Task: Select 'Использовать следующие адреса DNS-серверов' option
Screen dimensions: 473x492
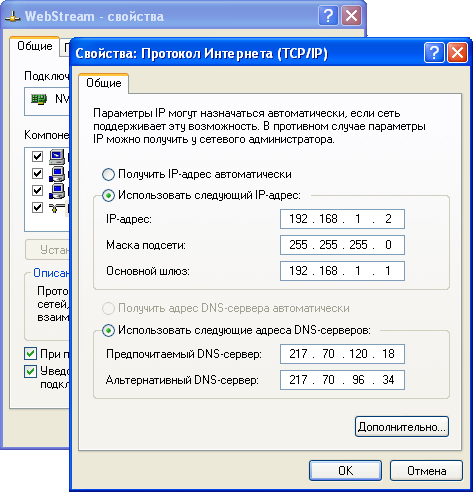Action: coord(108,330)
